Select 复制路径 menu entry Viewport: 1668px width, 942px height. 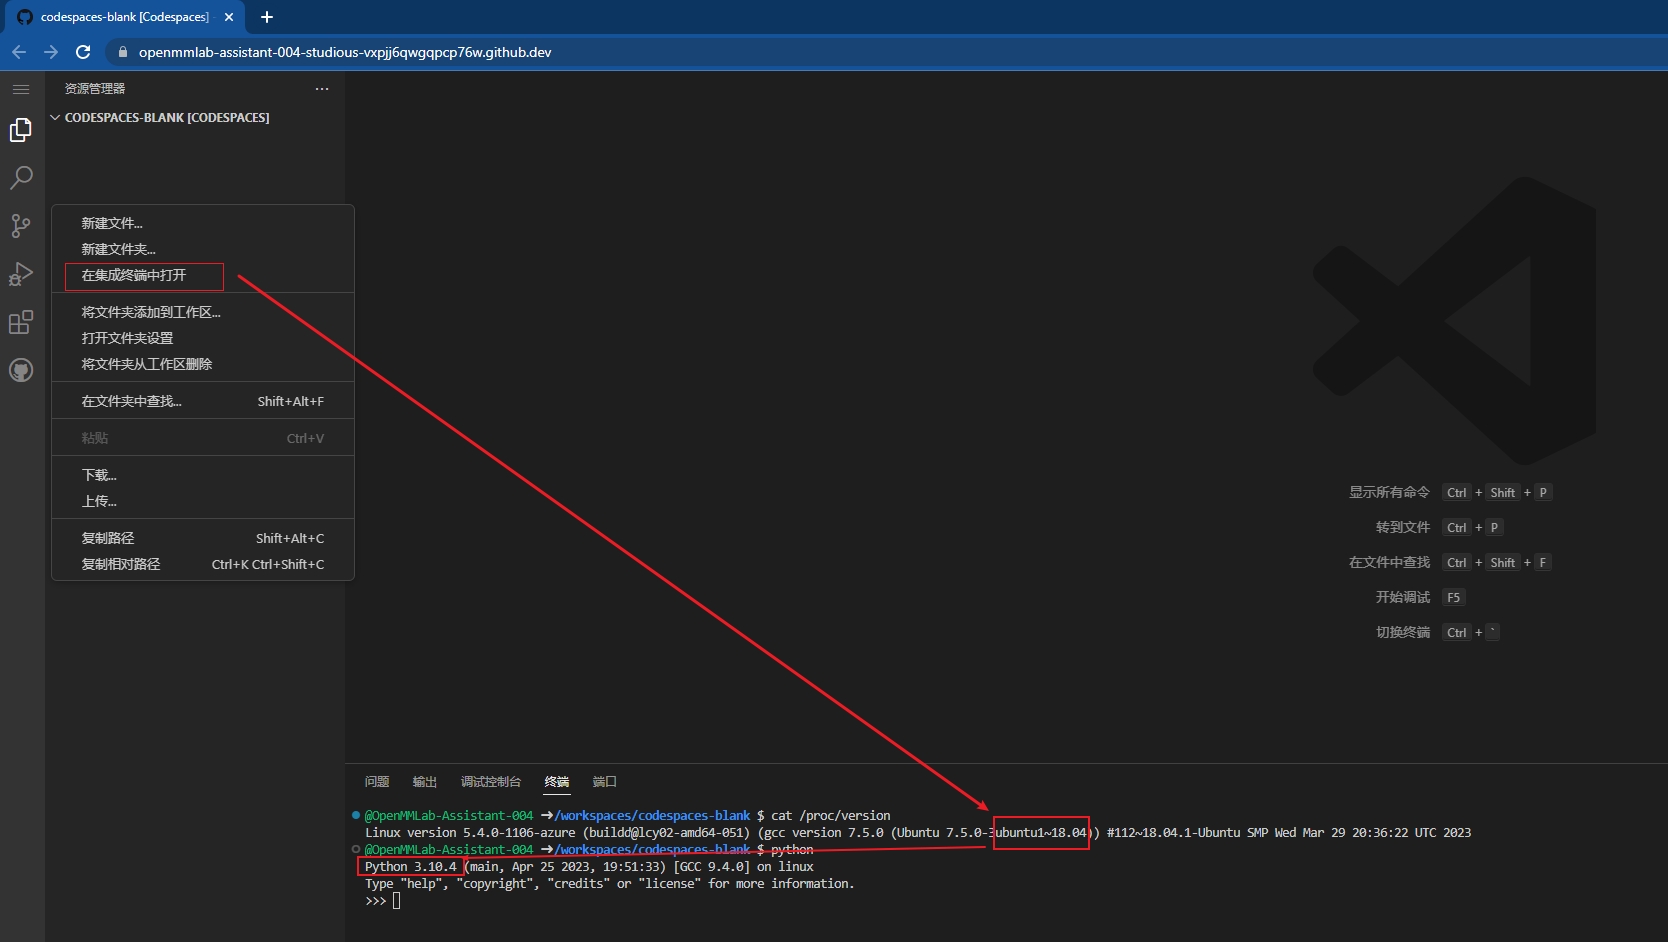108,538
